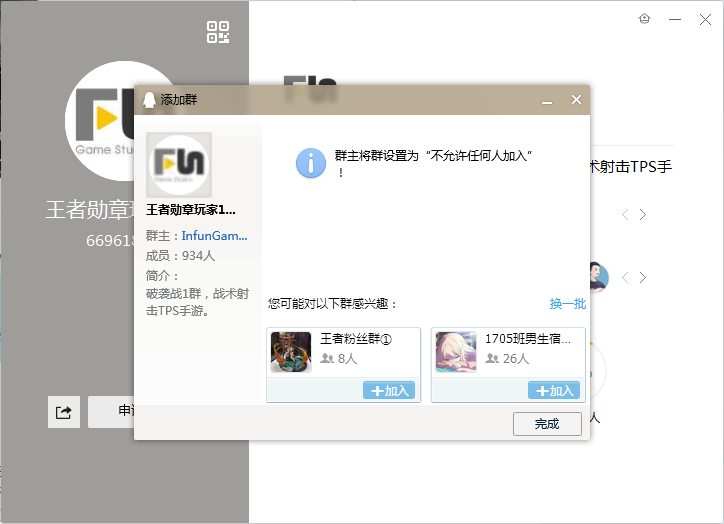This screenshot has height=524, width=724.
Task: Click the 申请 button in the group profile
Action: (x=111, y=412)
